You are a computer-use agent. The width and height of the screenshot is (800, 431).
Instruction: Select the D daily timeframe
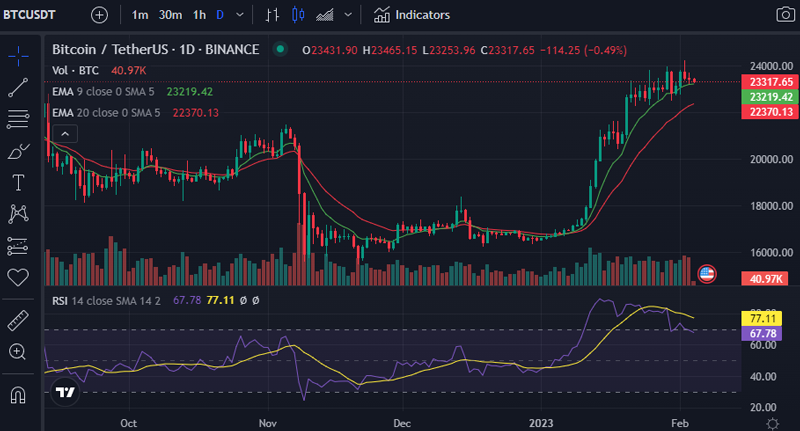point(220,15)
